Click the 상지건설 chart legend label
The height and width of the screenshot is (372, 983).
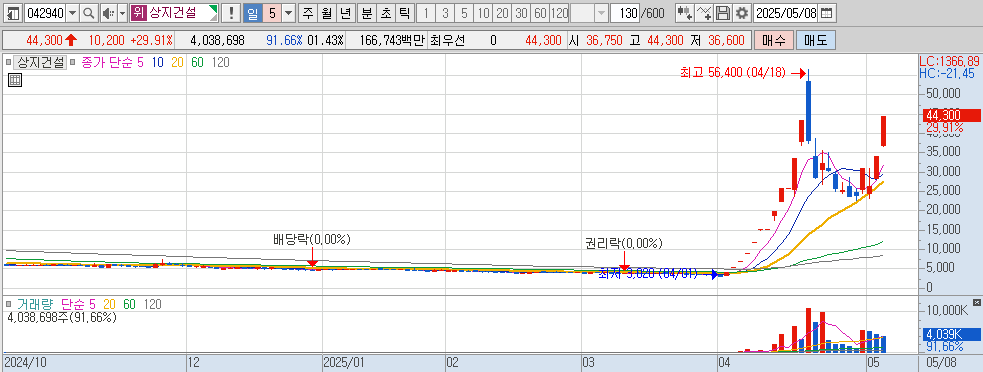(40, 62)
